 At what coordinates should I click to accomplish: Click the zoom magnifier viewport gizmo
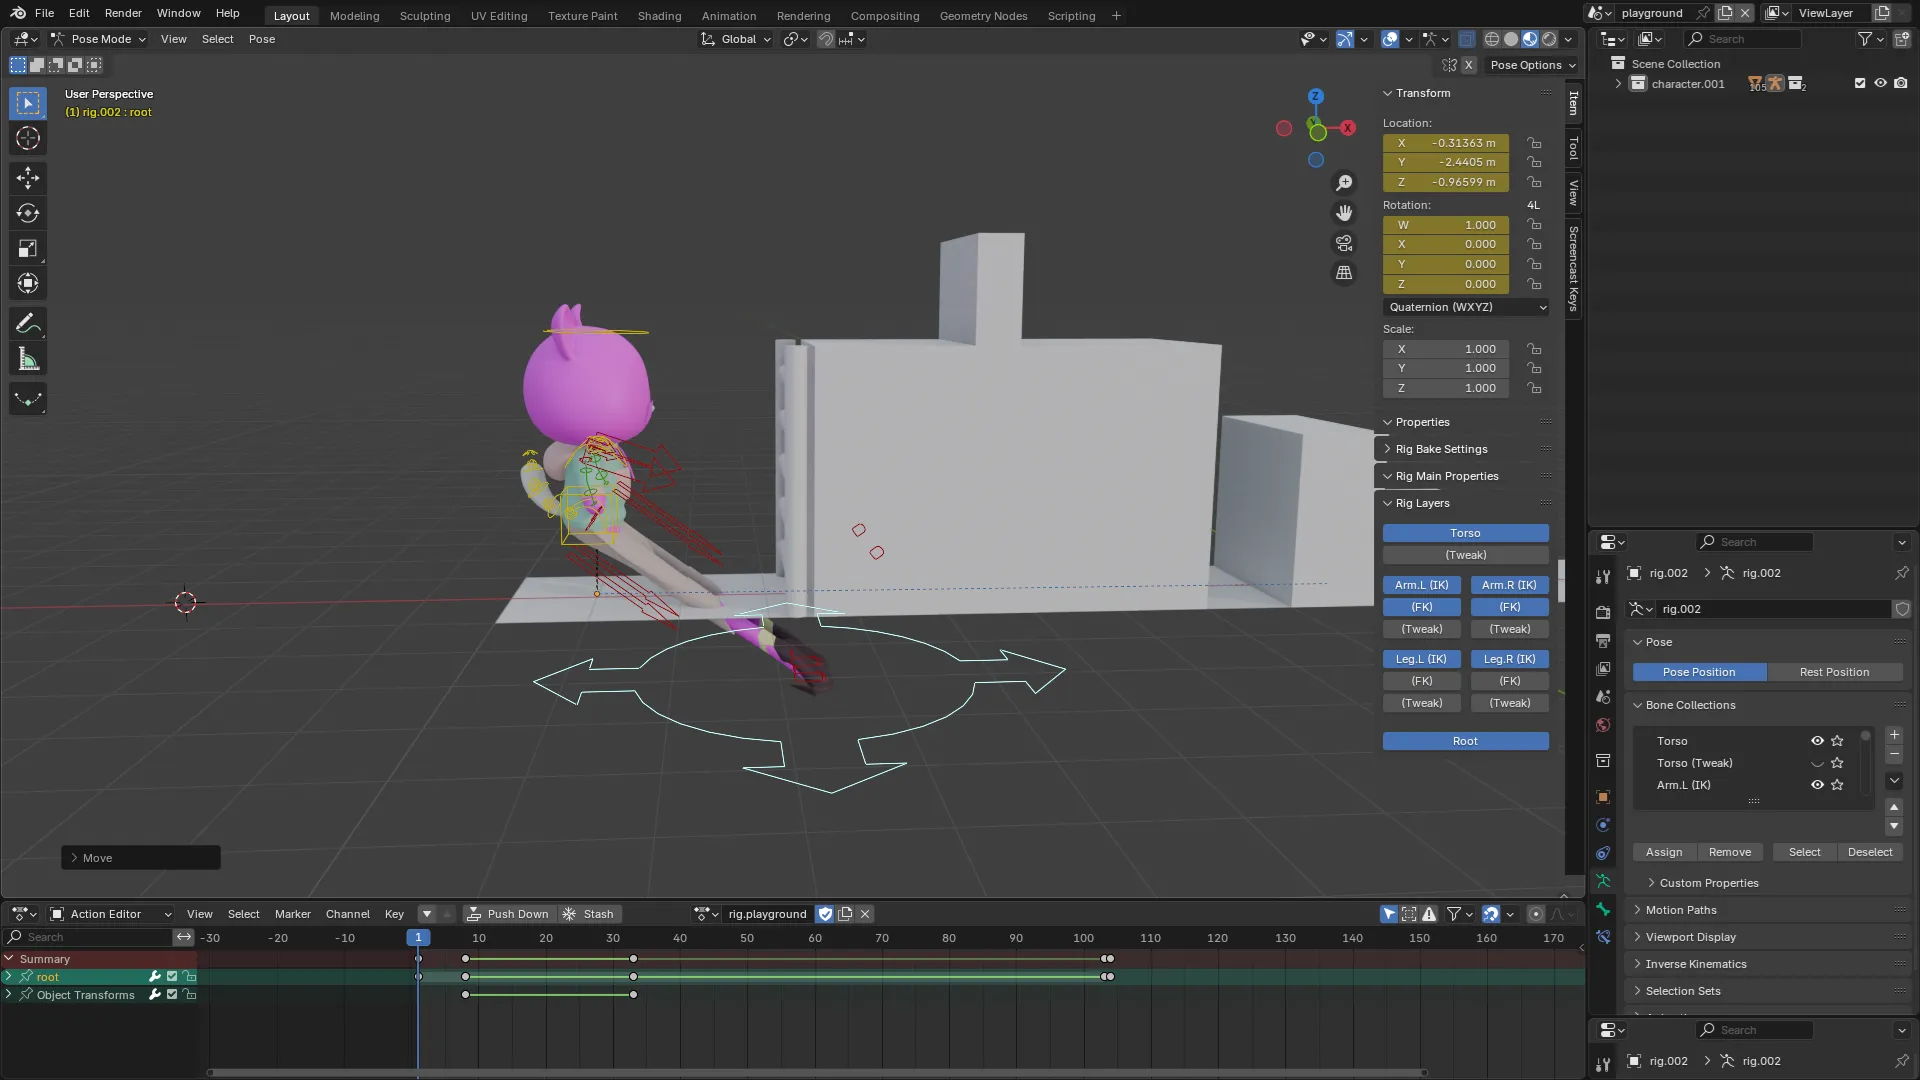1344,183
